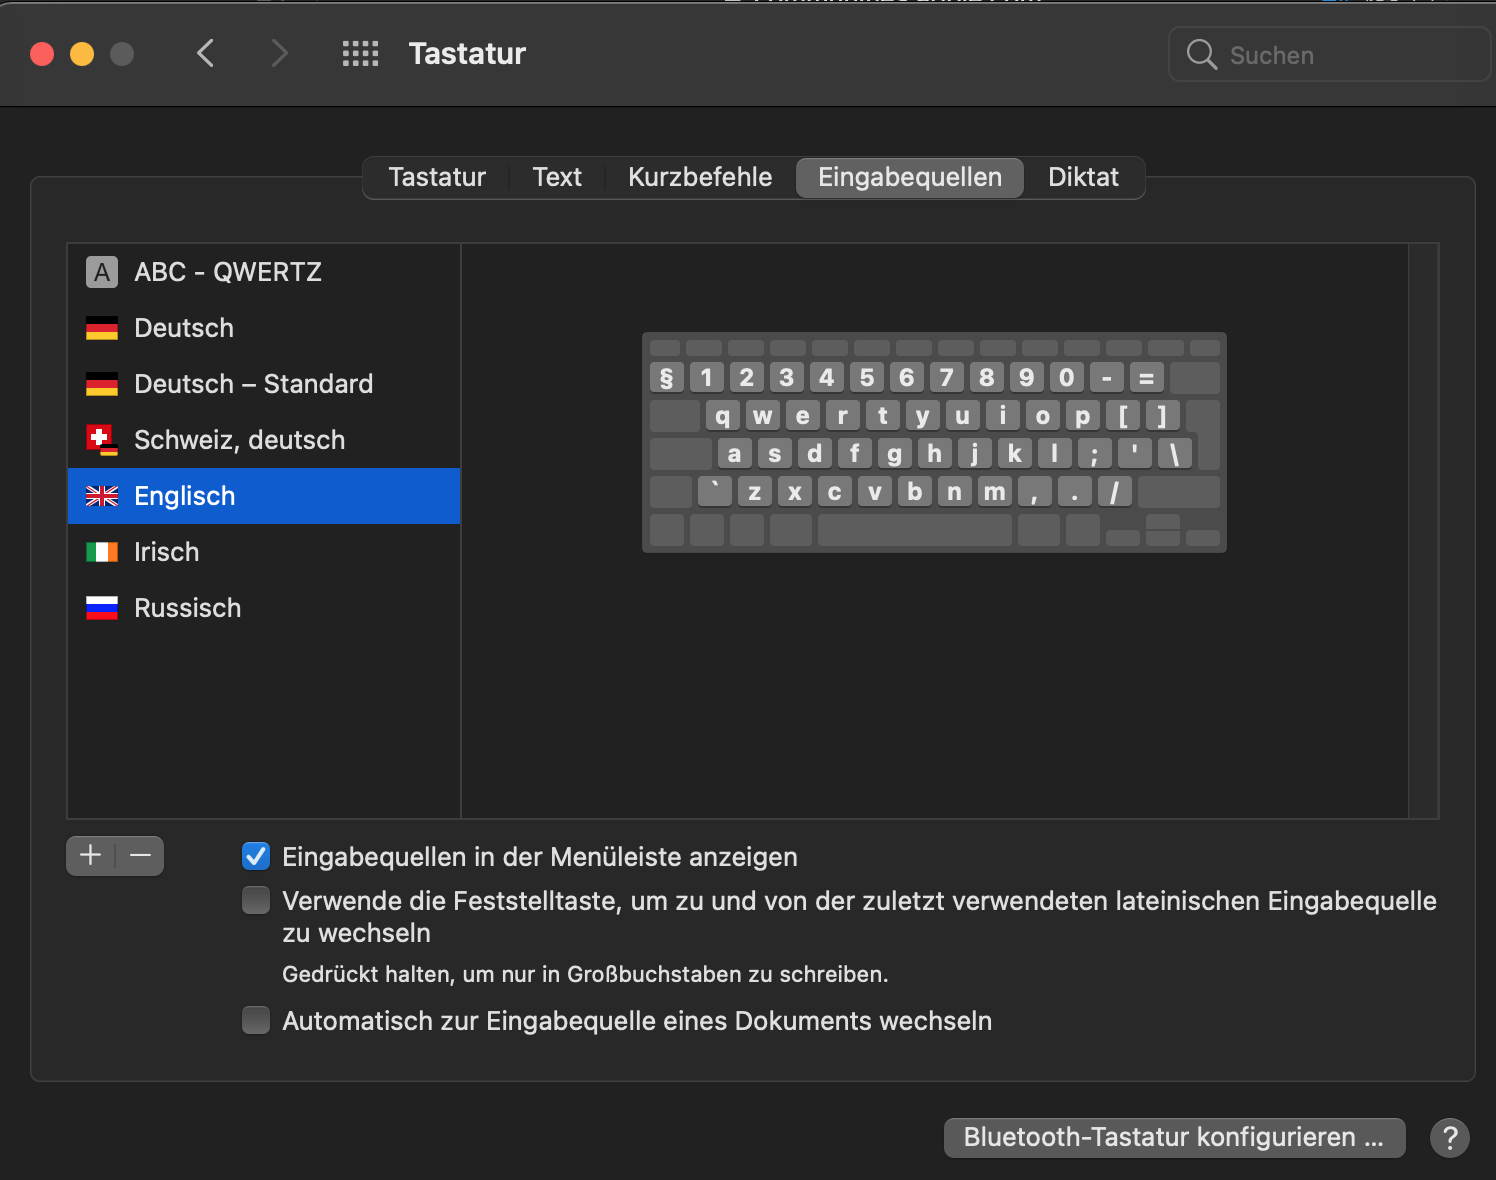Click the forward navigation arrow
This screenshot has width=1496, height=1180.
coord(279,54)
